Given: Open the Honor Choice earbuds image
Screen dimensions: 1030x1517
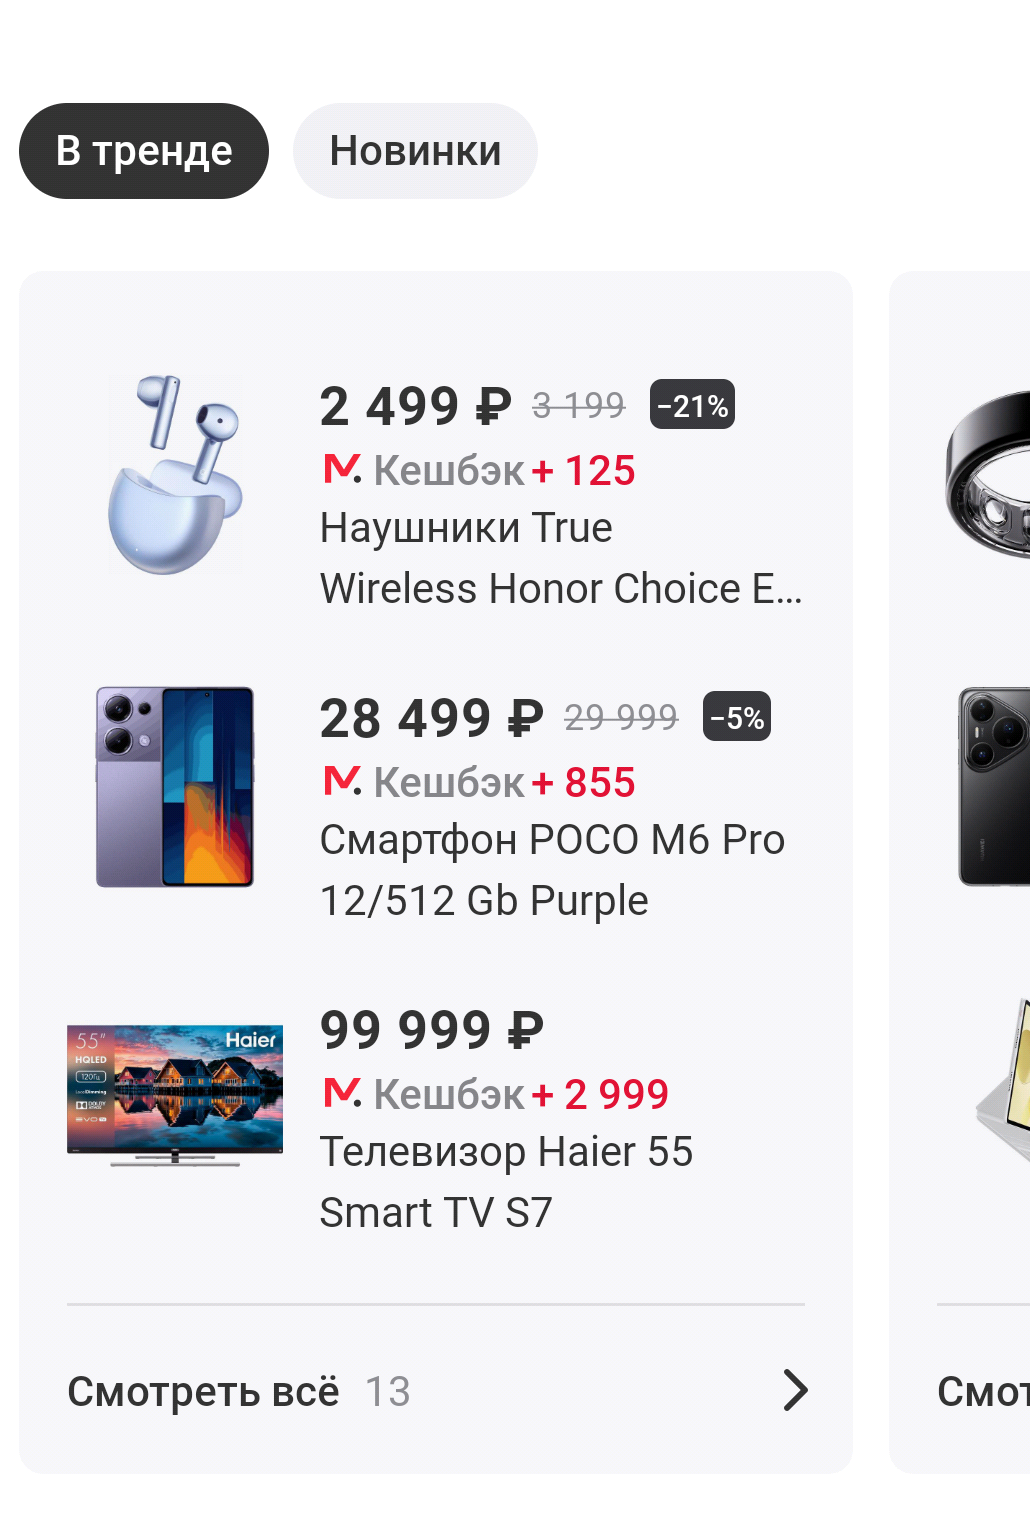Looking at the screenshot, I should [x=175, y=474].
